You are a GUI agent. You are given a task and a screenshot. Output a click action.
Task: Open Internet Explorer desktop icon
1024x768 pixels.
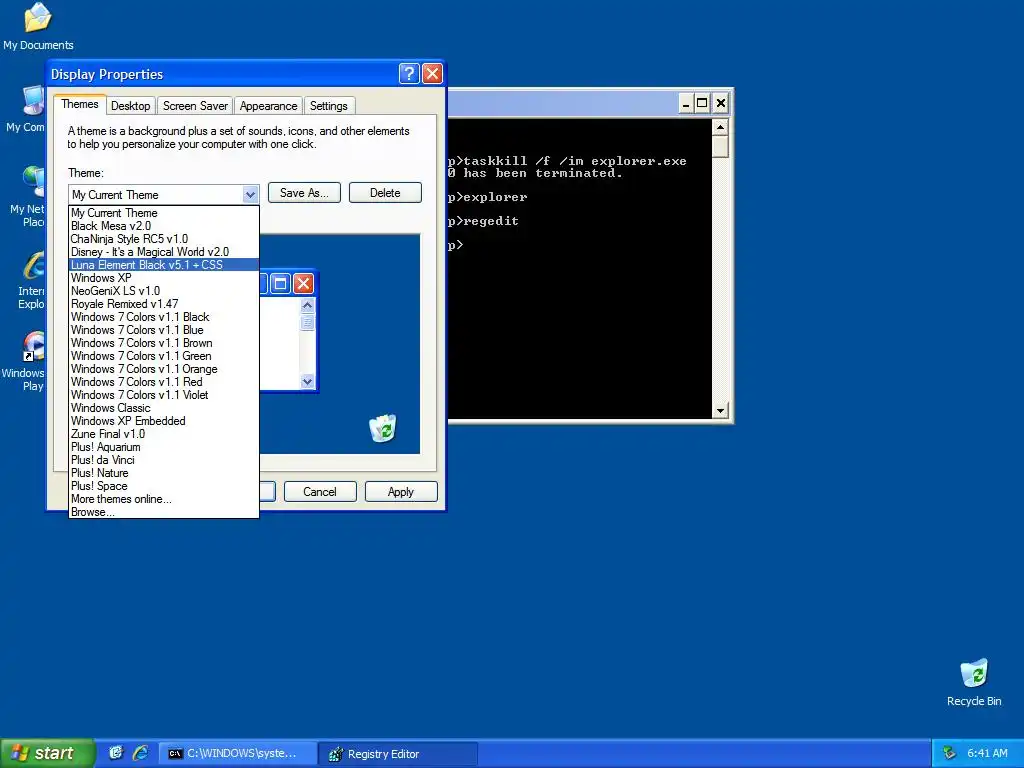coord(31,280)
